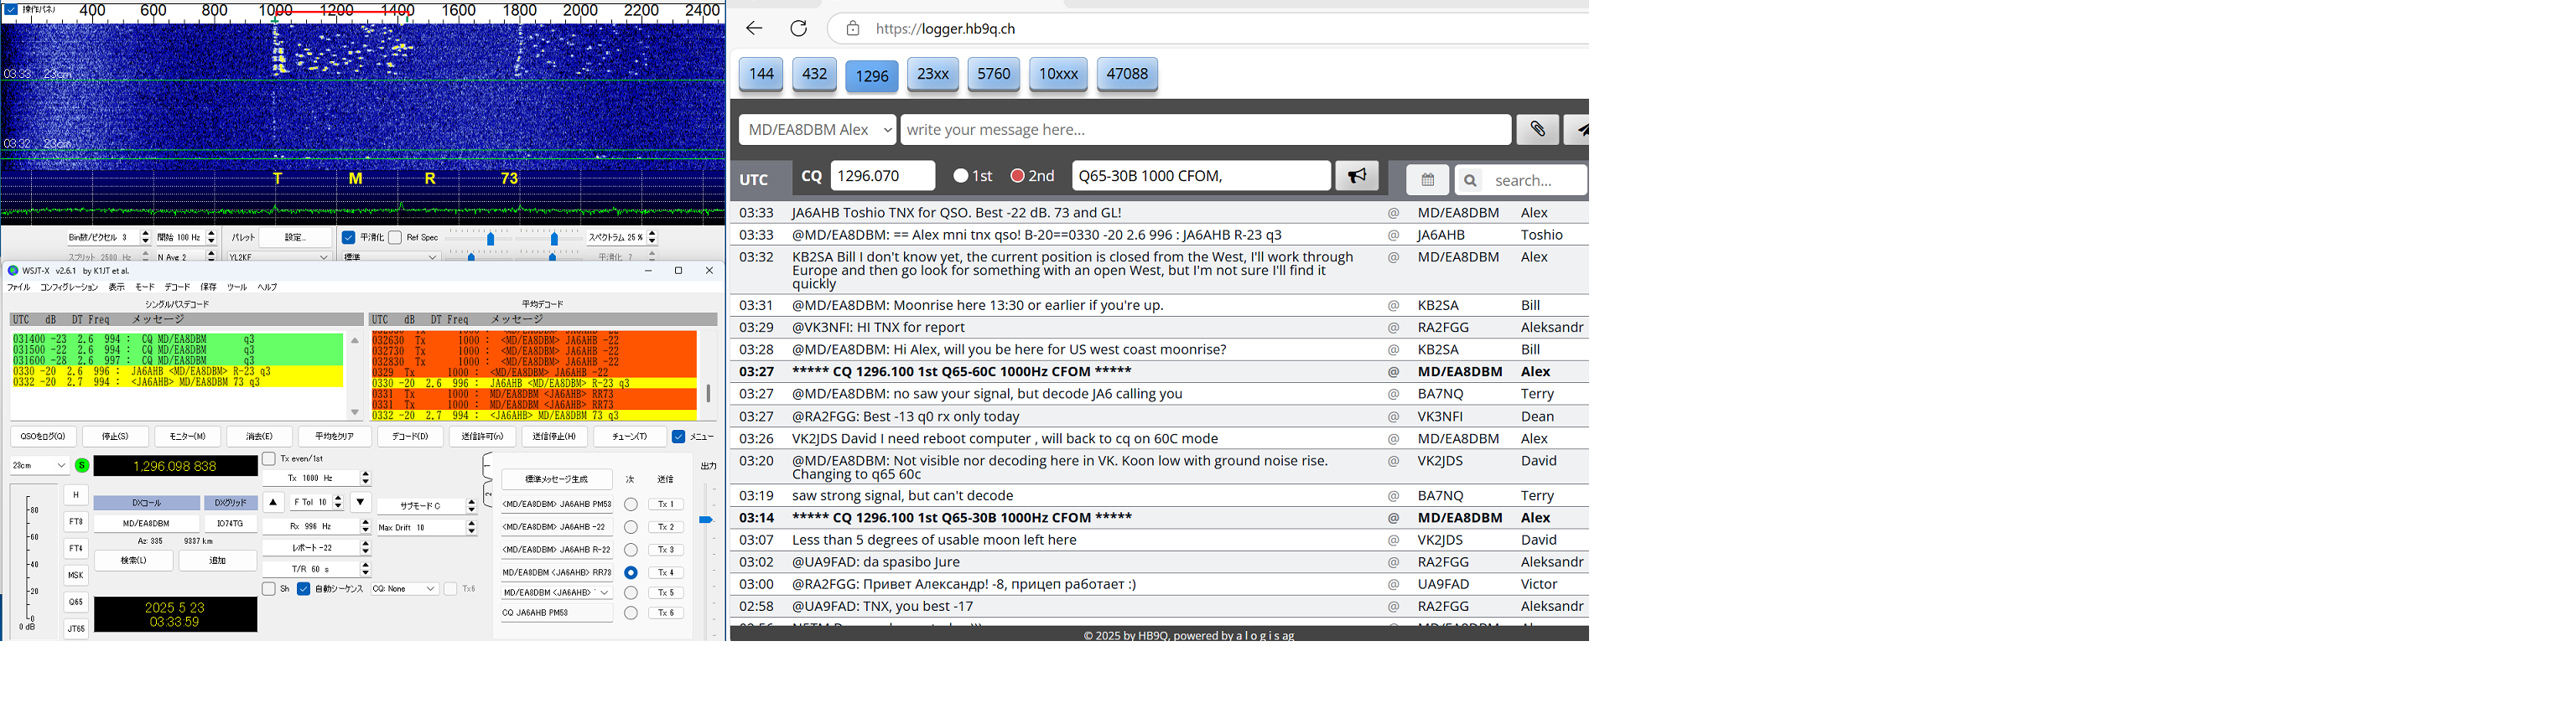The height and width of the screenshot is (724, 2576).
Task: Select the 1st period radio button
Action: [x=961, y=176]
